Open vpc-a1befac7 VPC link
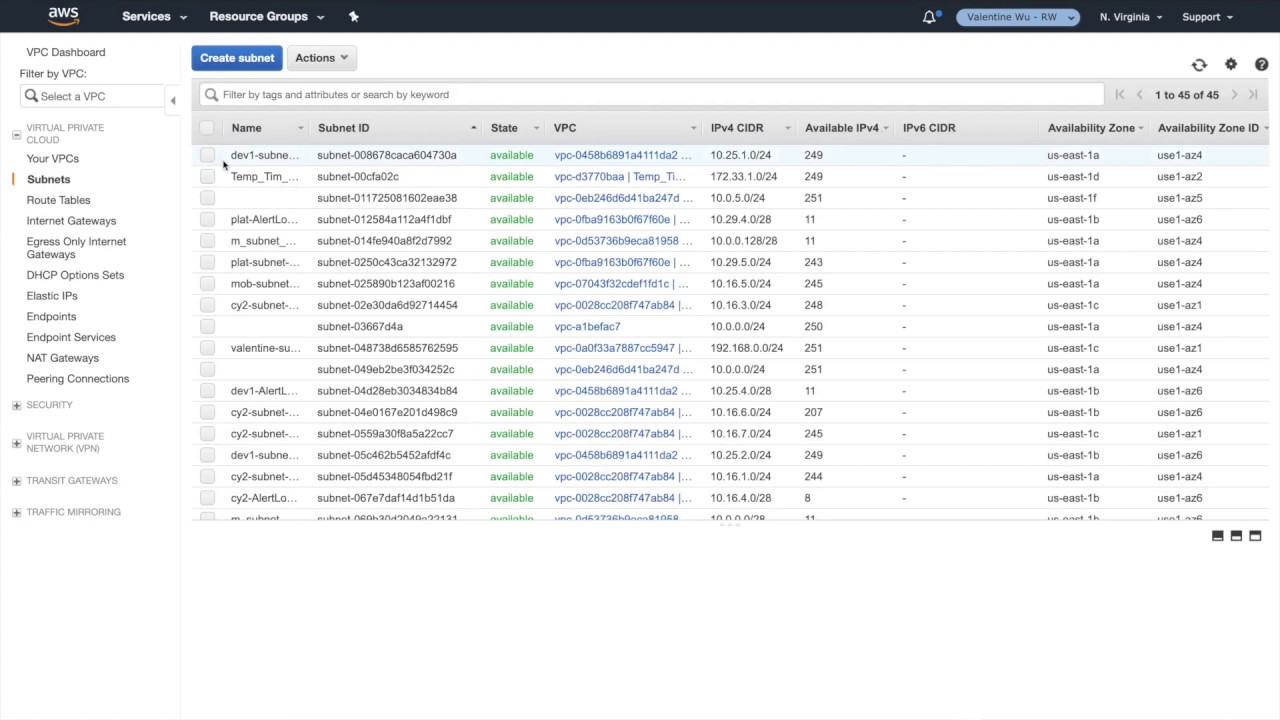Viewport: 1280px width, 720px height. tap(587, 327)
